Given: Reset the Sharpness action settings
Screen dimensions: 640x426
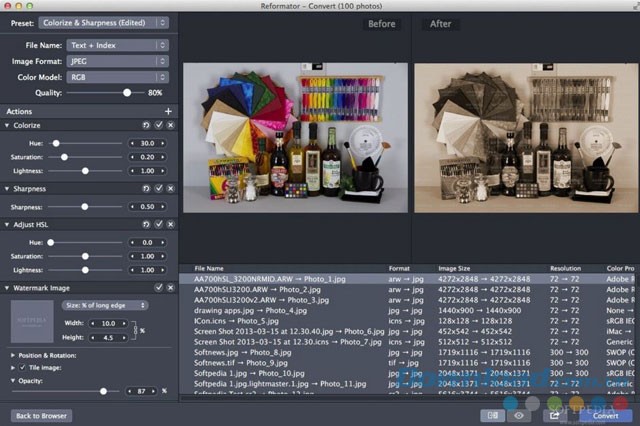Looking at the screenshot, I should (x=147, y=188).
